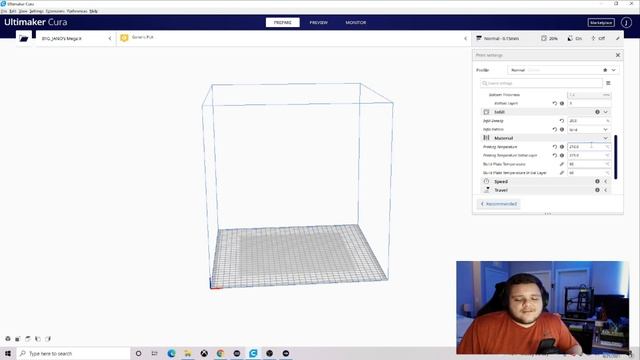The image size is (640, 360).
Task: Reset the Bottom Layers value
Action: 554,103
